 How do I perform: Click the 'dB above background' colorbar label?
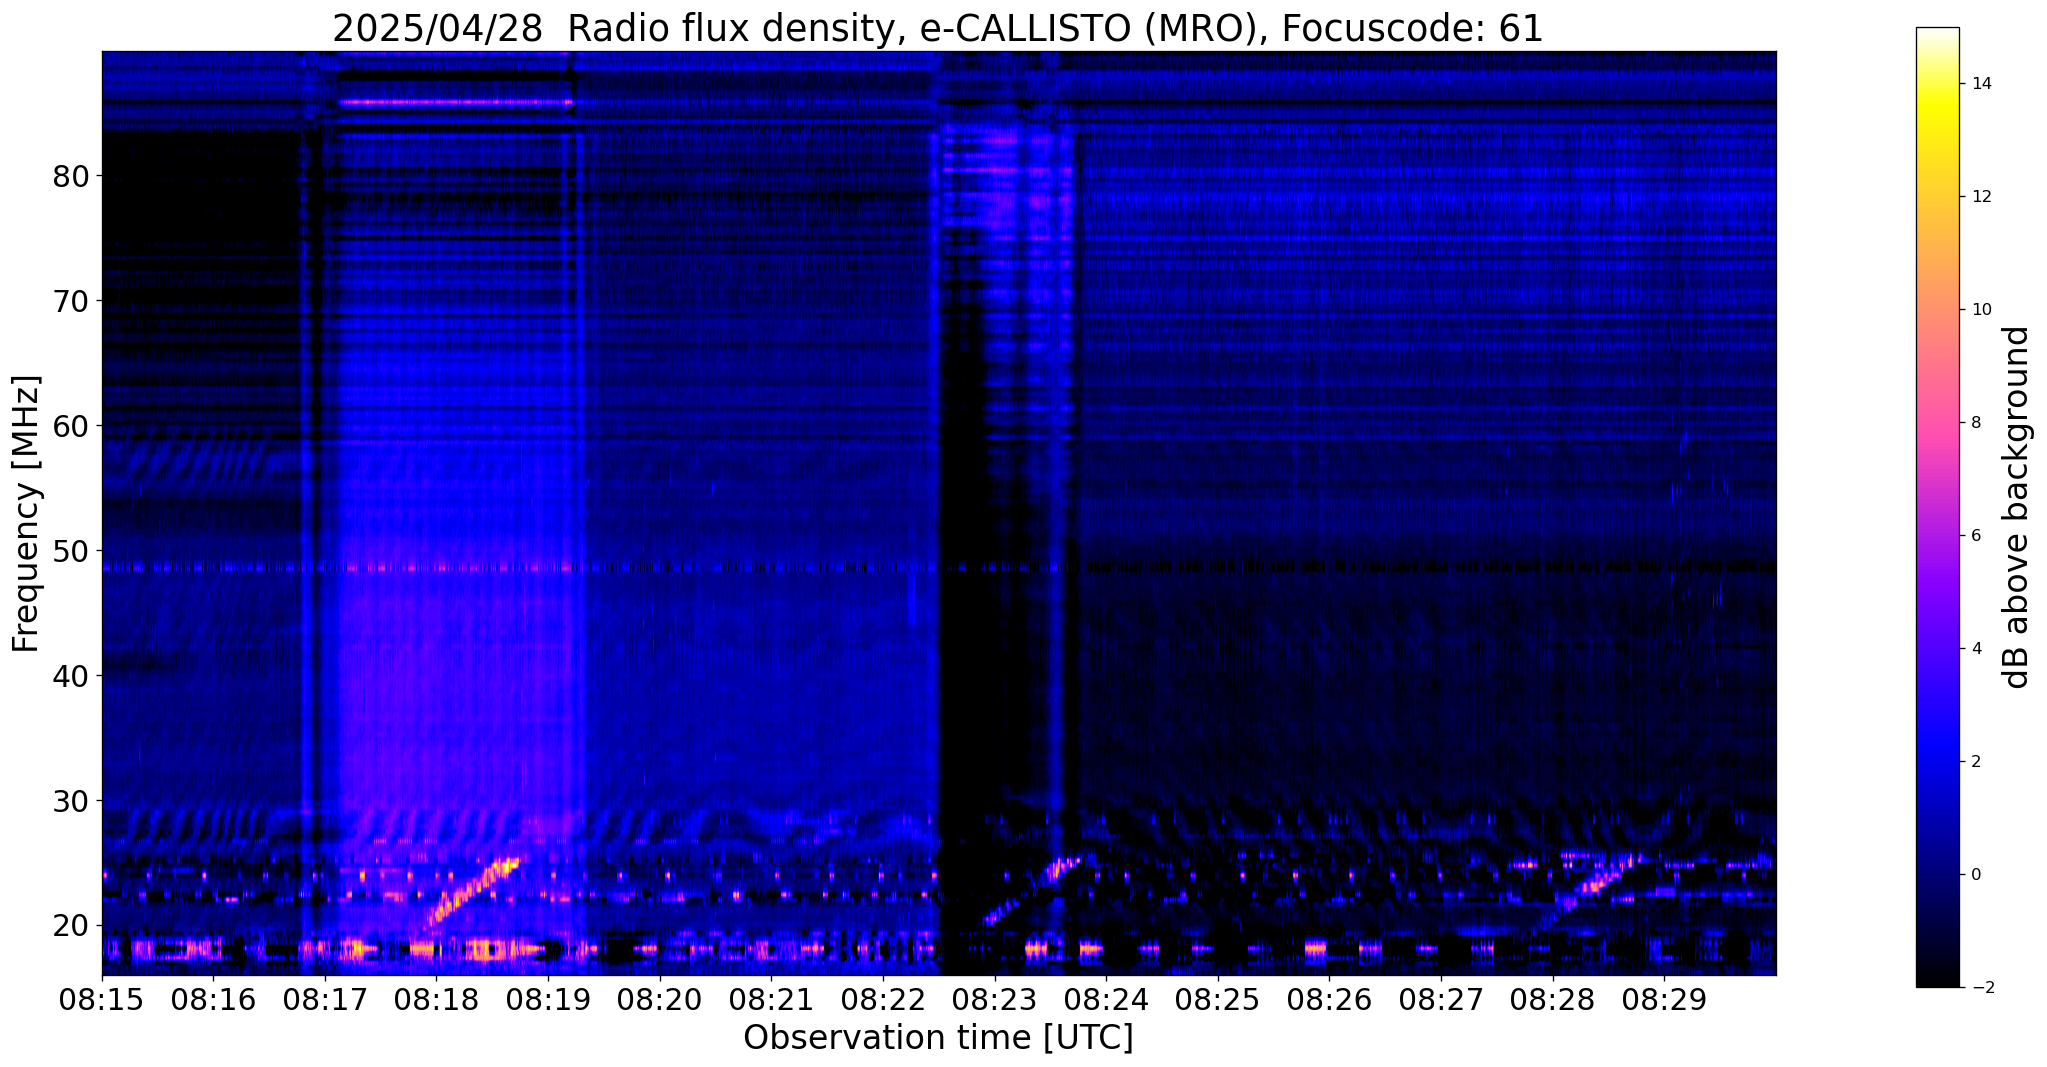tap(2017, 507)
